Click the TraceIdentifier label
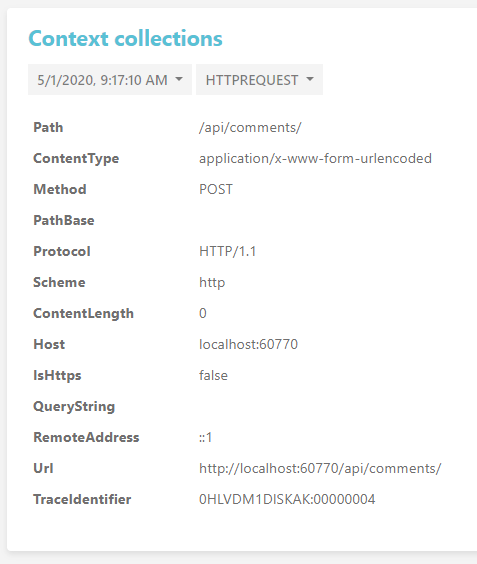Viewport: 477px width, 564px height. tap(82, 499)
